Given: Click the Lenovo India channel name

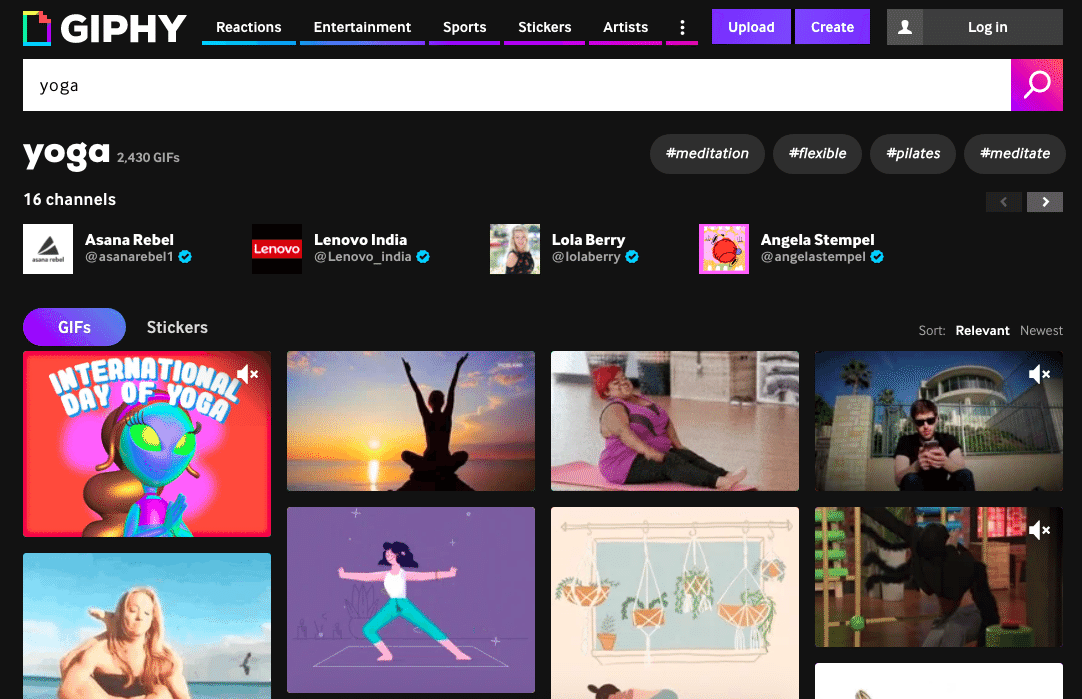Looking at the screenshot, I should 360,240.
